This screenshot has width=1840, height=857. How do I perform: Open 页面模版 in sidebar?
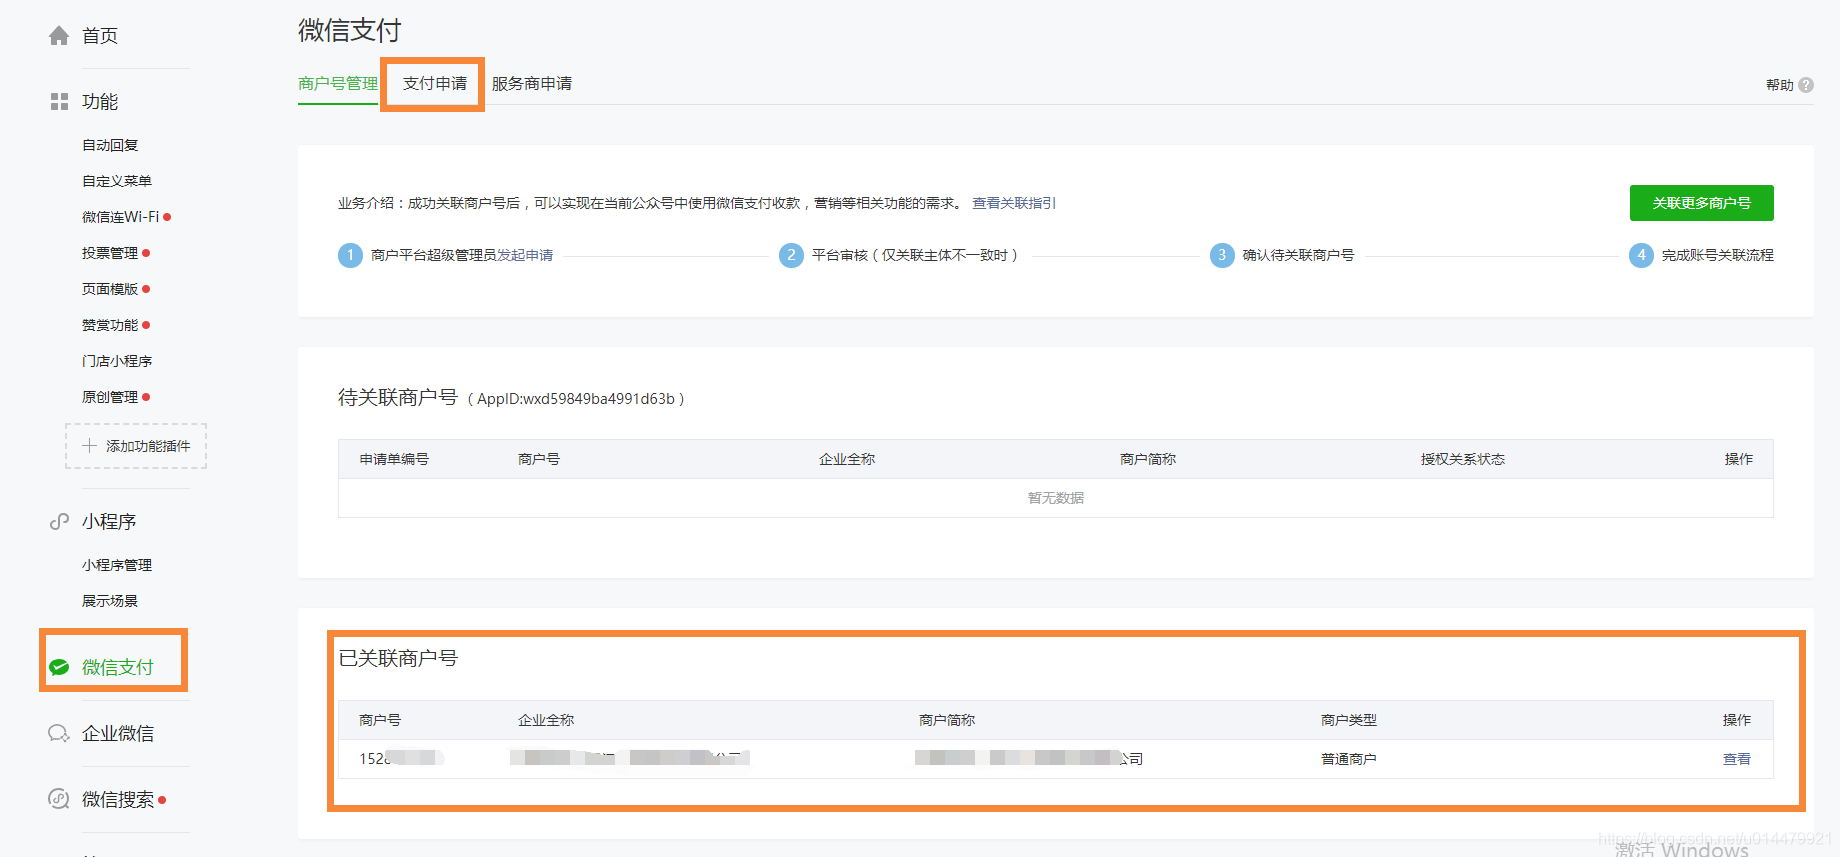tap(110, 289)
